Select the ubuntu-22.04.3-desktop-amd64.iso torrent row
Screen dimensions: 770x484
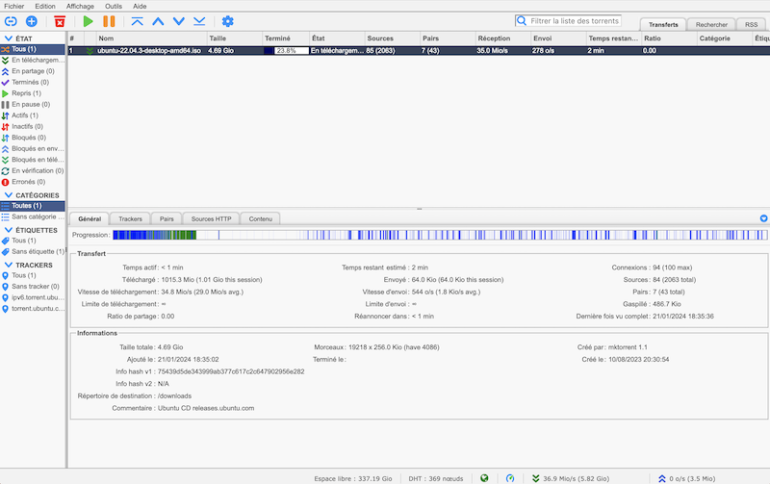click(x=418, y=51)
